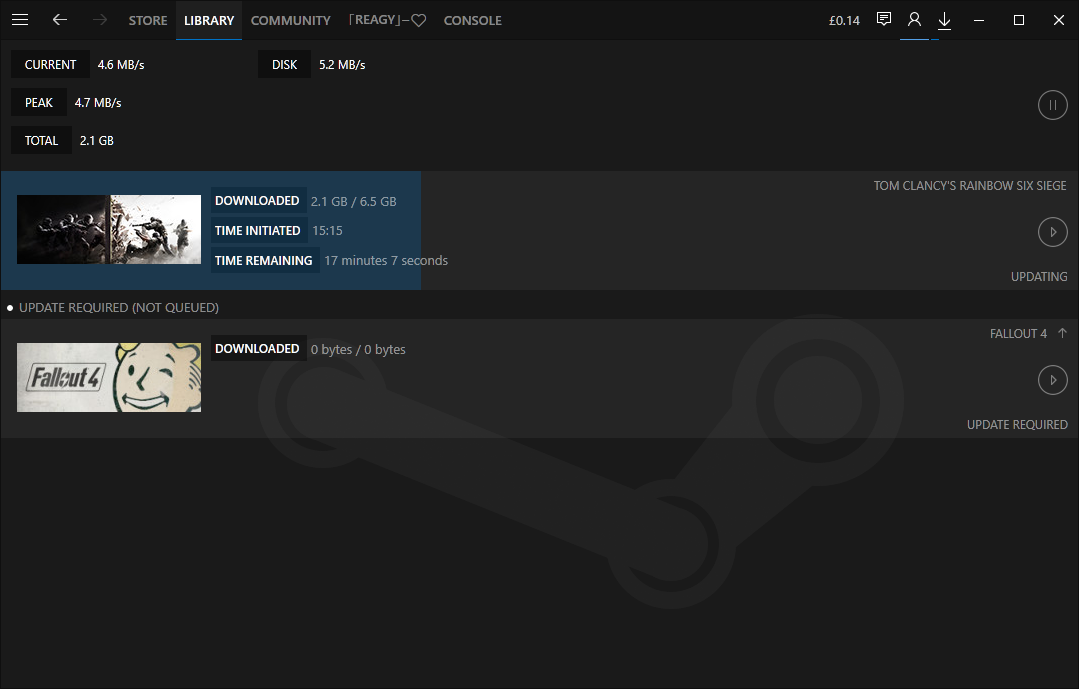Maximize the Steam window
Viewport: 1079px width, 689px height.
(x=1019, y=20)
